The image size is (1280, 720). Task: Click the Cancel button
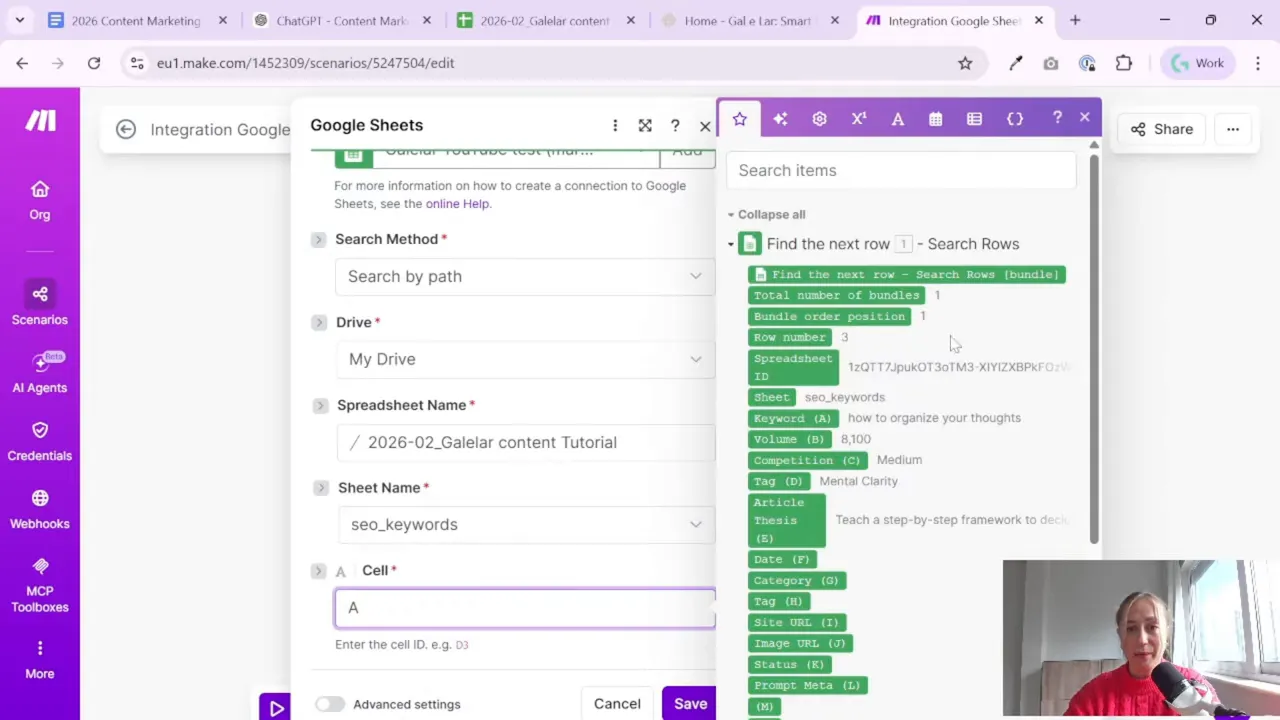coord(617,703)
